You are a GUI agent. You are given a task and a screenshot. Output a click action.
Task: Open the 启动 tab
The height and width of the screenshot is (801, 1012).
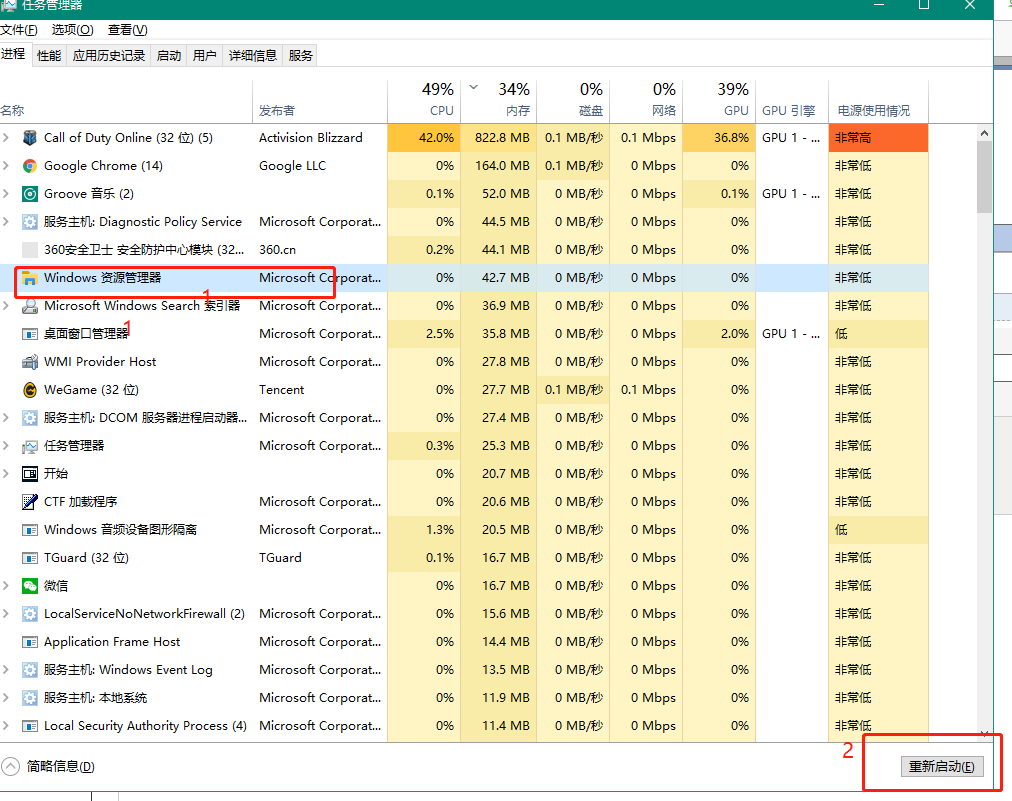168,56
